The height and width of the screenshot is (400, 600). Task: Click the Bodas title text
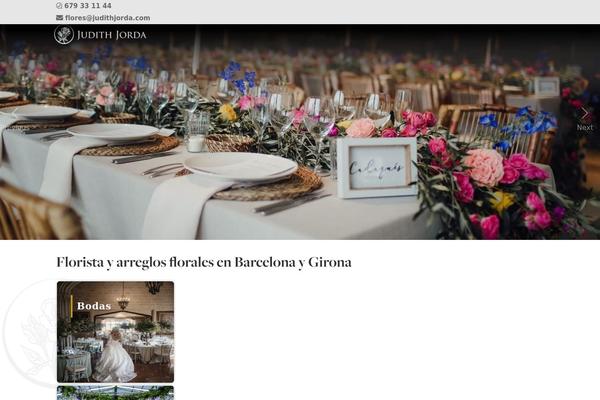(x=94, y=306)
